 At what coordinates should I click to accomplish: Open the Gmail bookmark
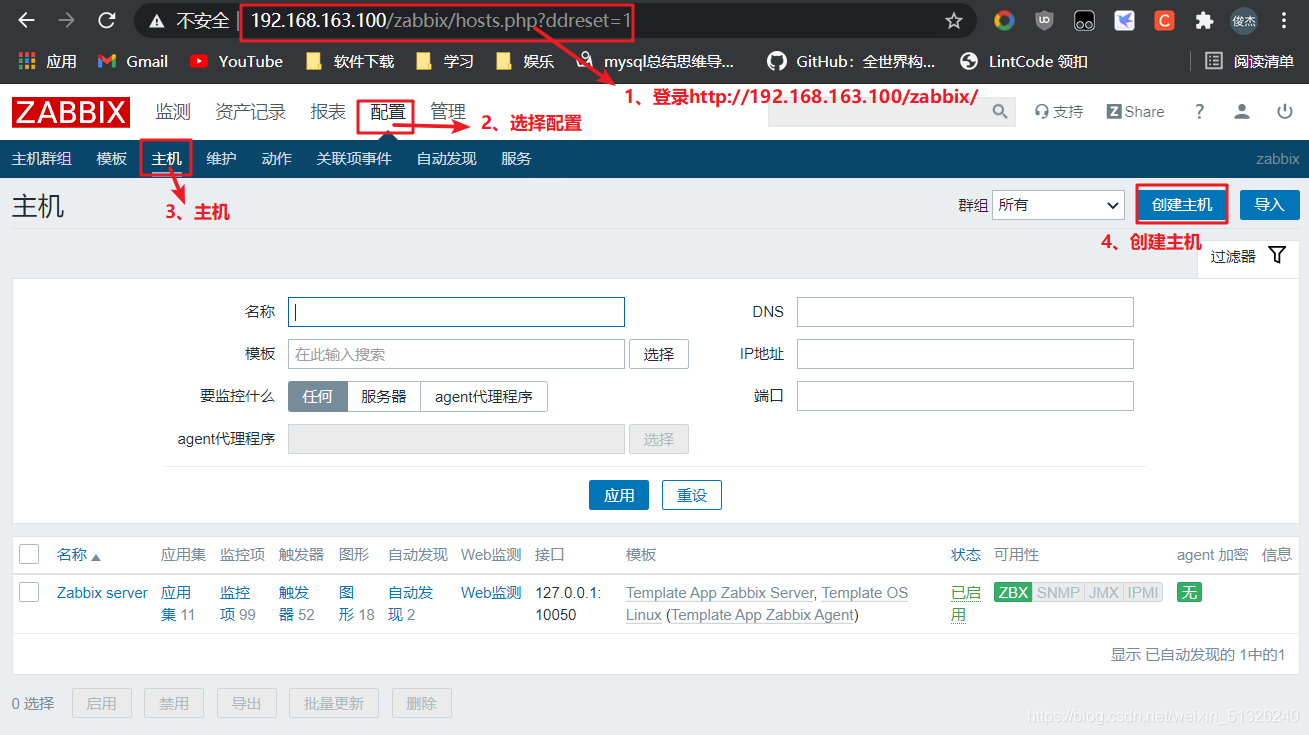132,61
